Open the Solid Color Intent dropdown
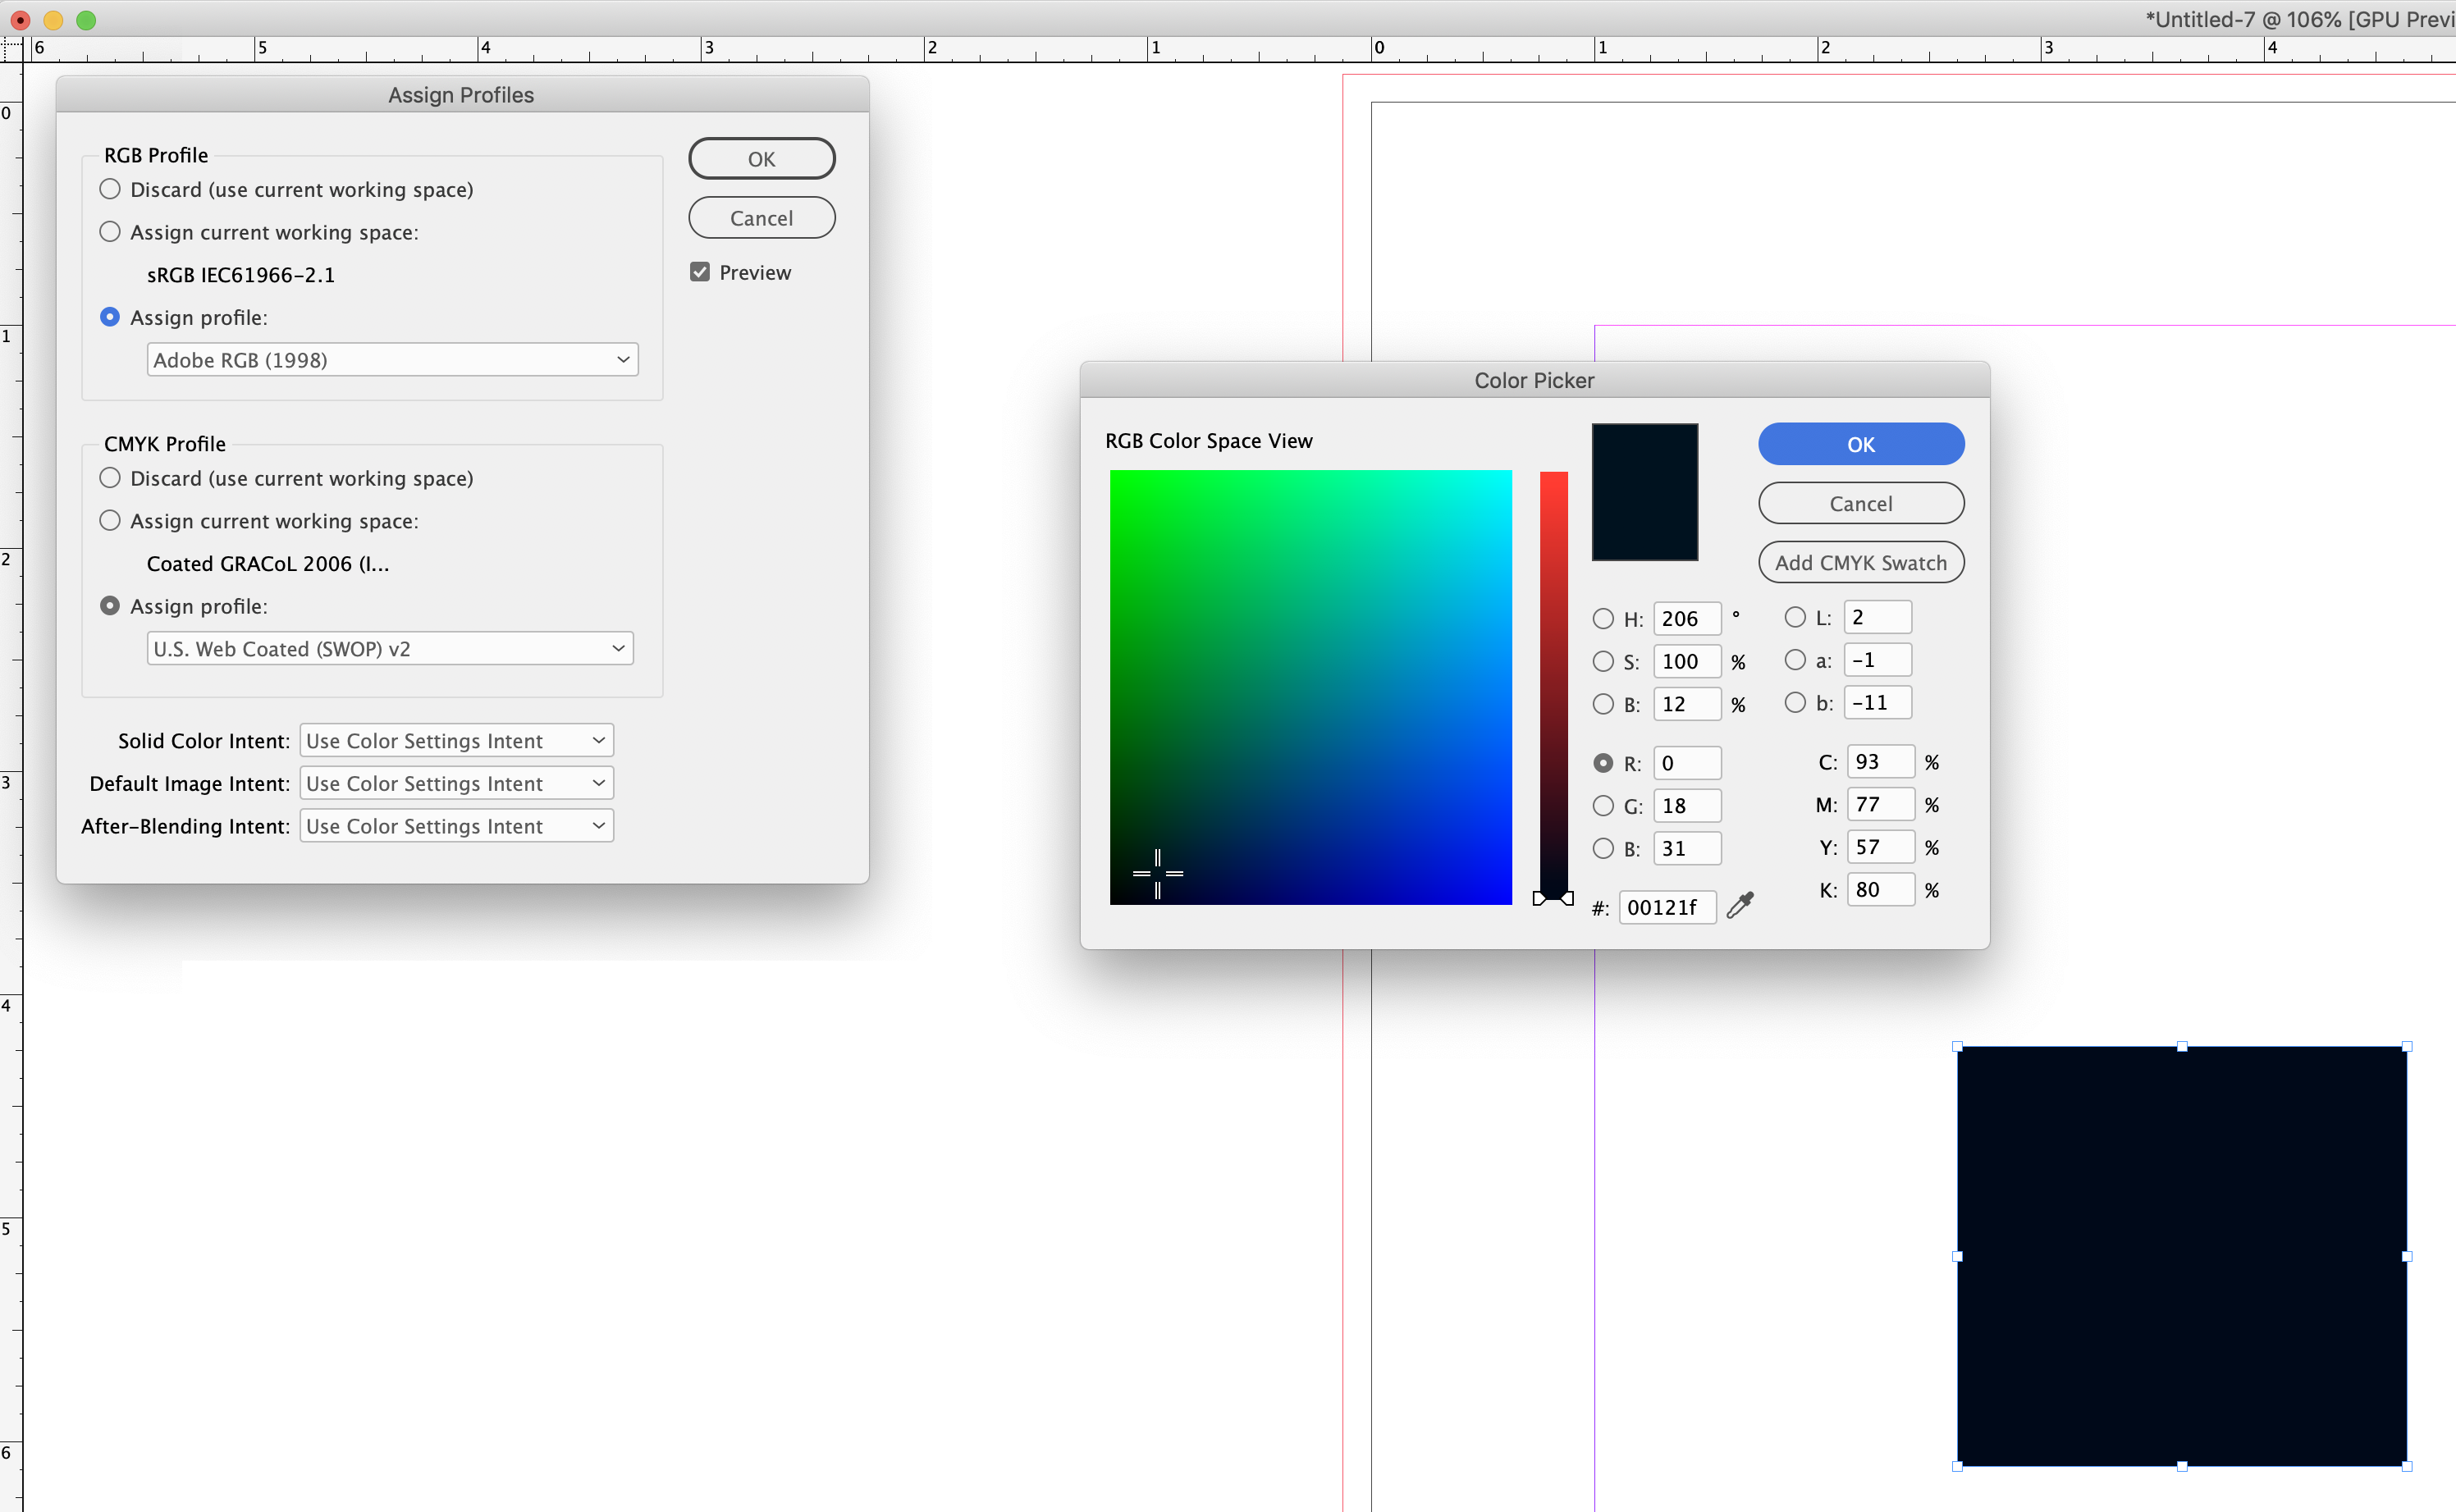The width and height of the screenshot is (2456, 1512). click(455, 739)
